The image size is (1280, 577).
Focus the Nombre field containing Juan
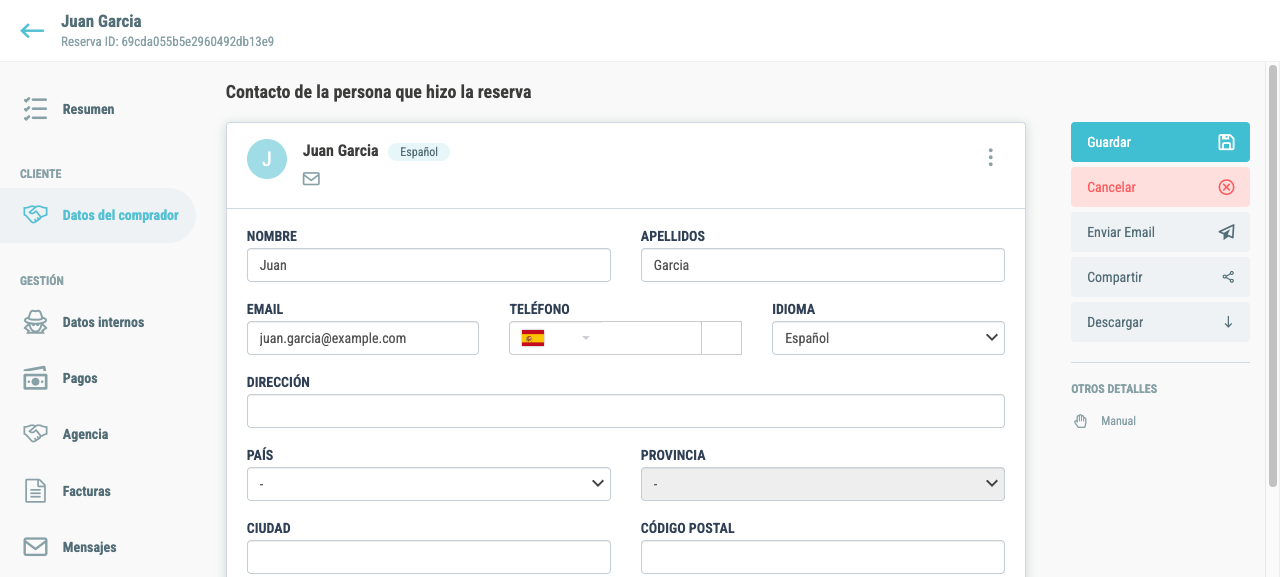[428, 265]
